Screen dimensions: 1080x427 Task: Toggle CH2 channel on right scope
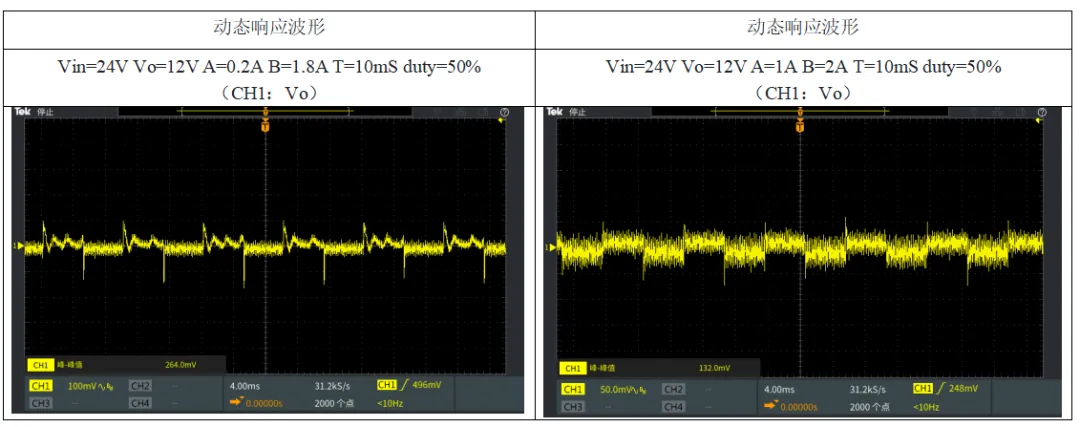click(673, 389)
